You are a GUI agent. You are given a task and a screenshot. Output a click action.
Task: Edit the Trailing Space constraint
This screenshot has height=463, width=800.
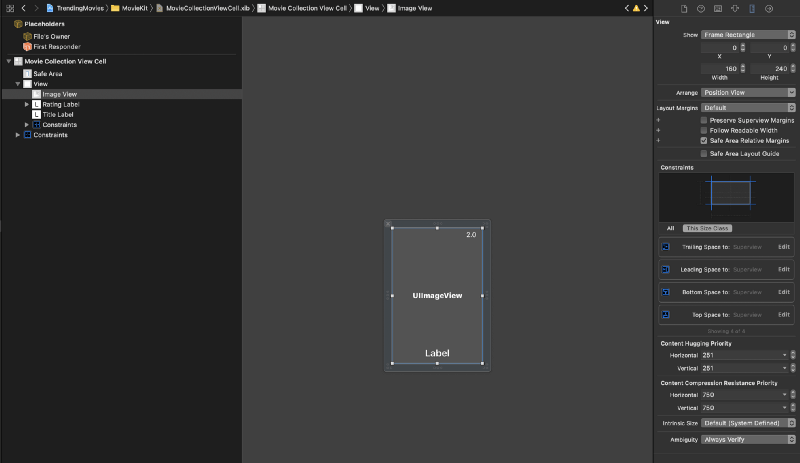(783, 246)
